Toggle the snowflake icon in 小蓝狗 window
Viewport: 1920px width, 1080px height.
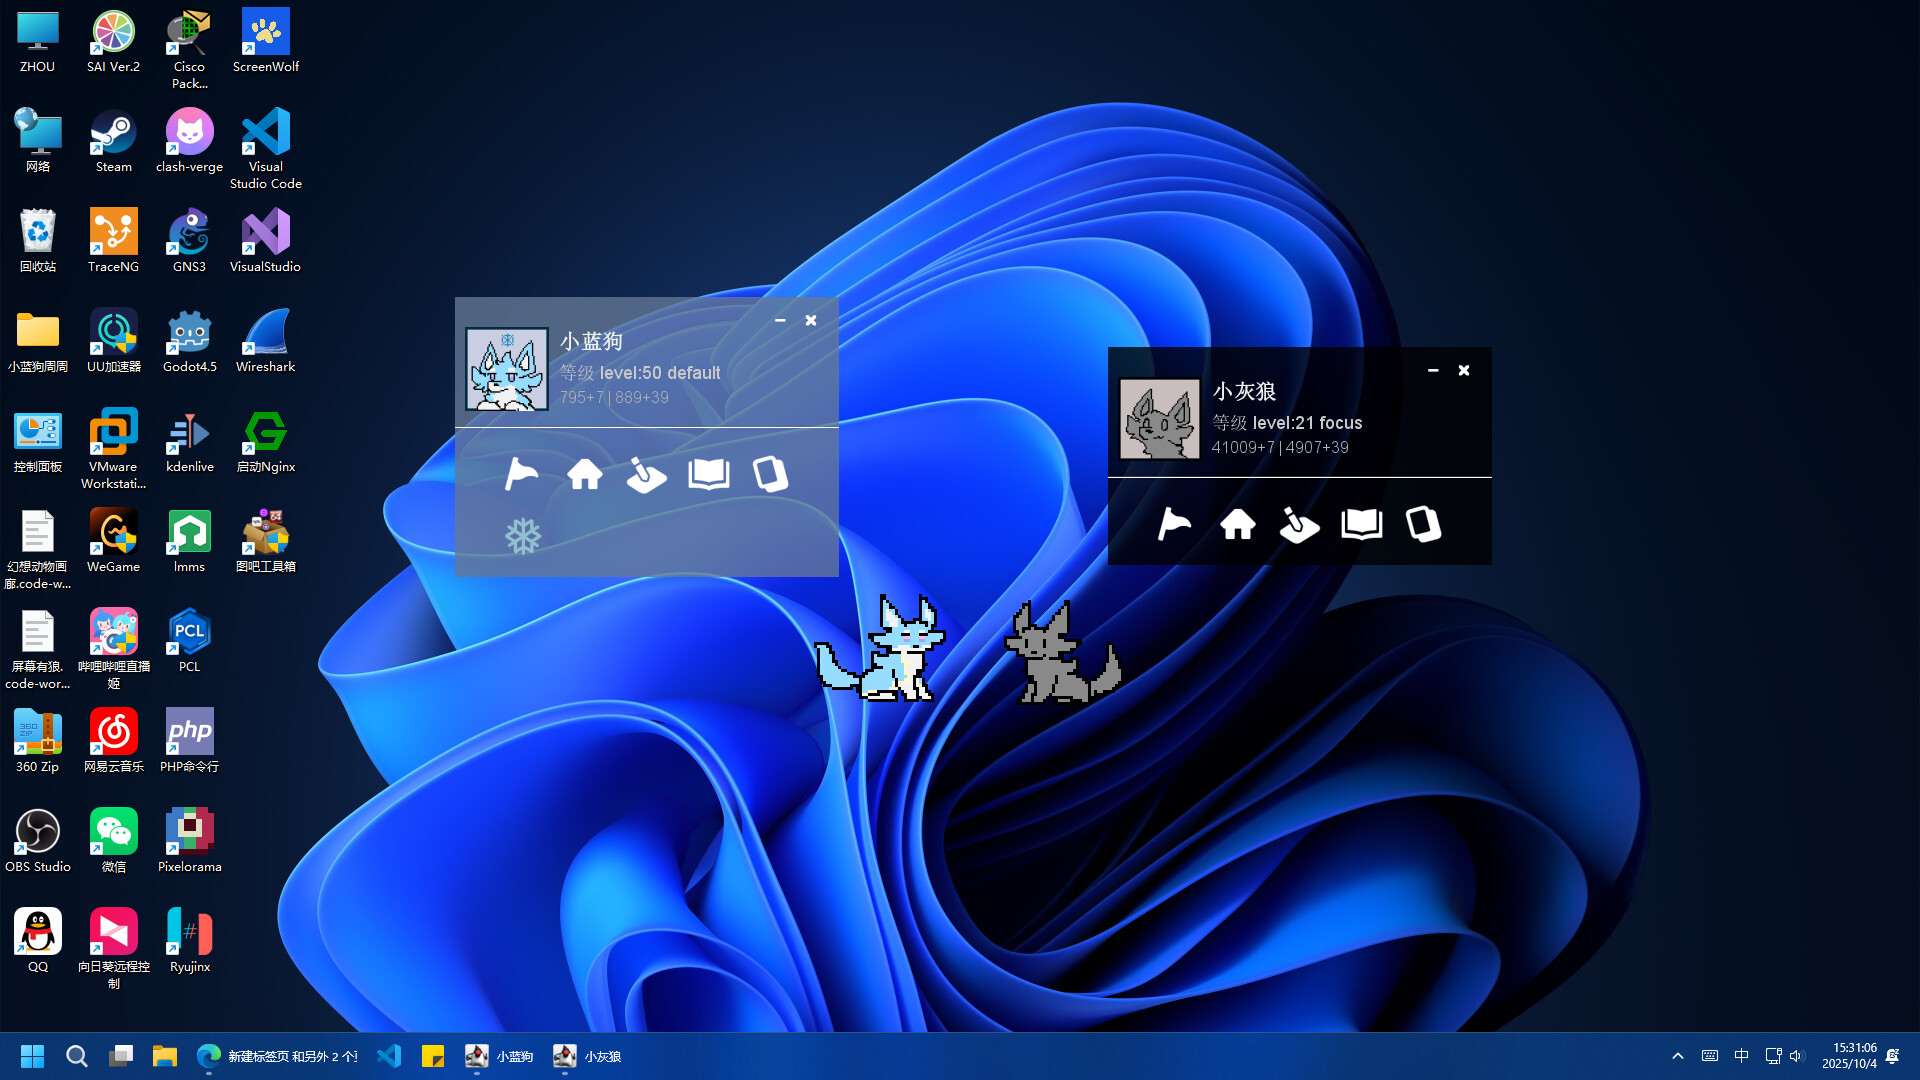(521, 535)
